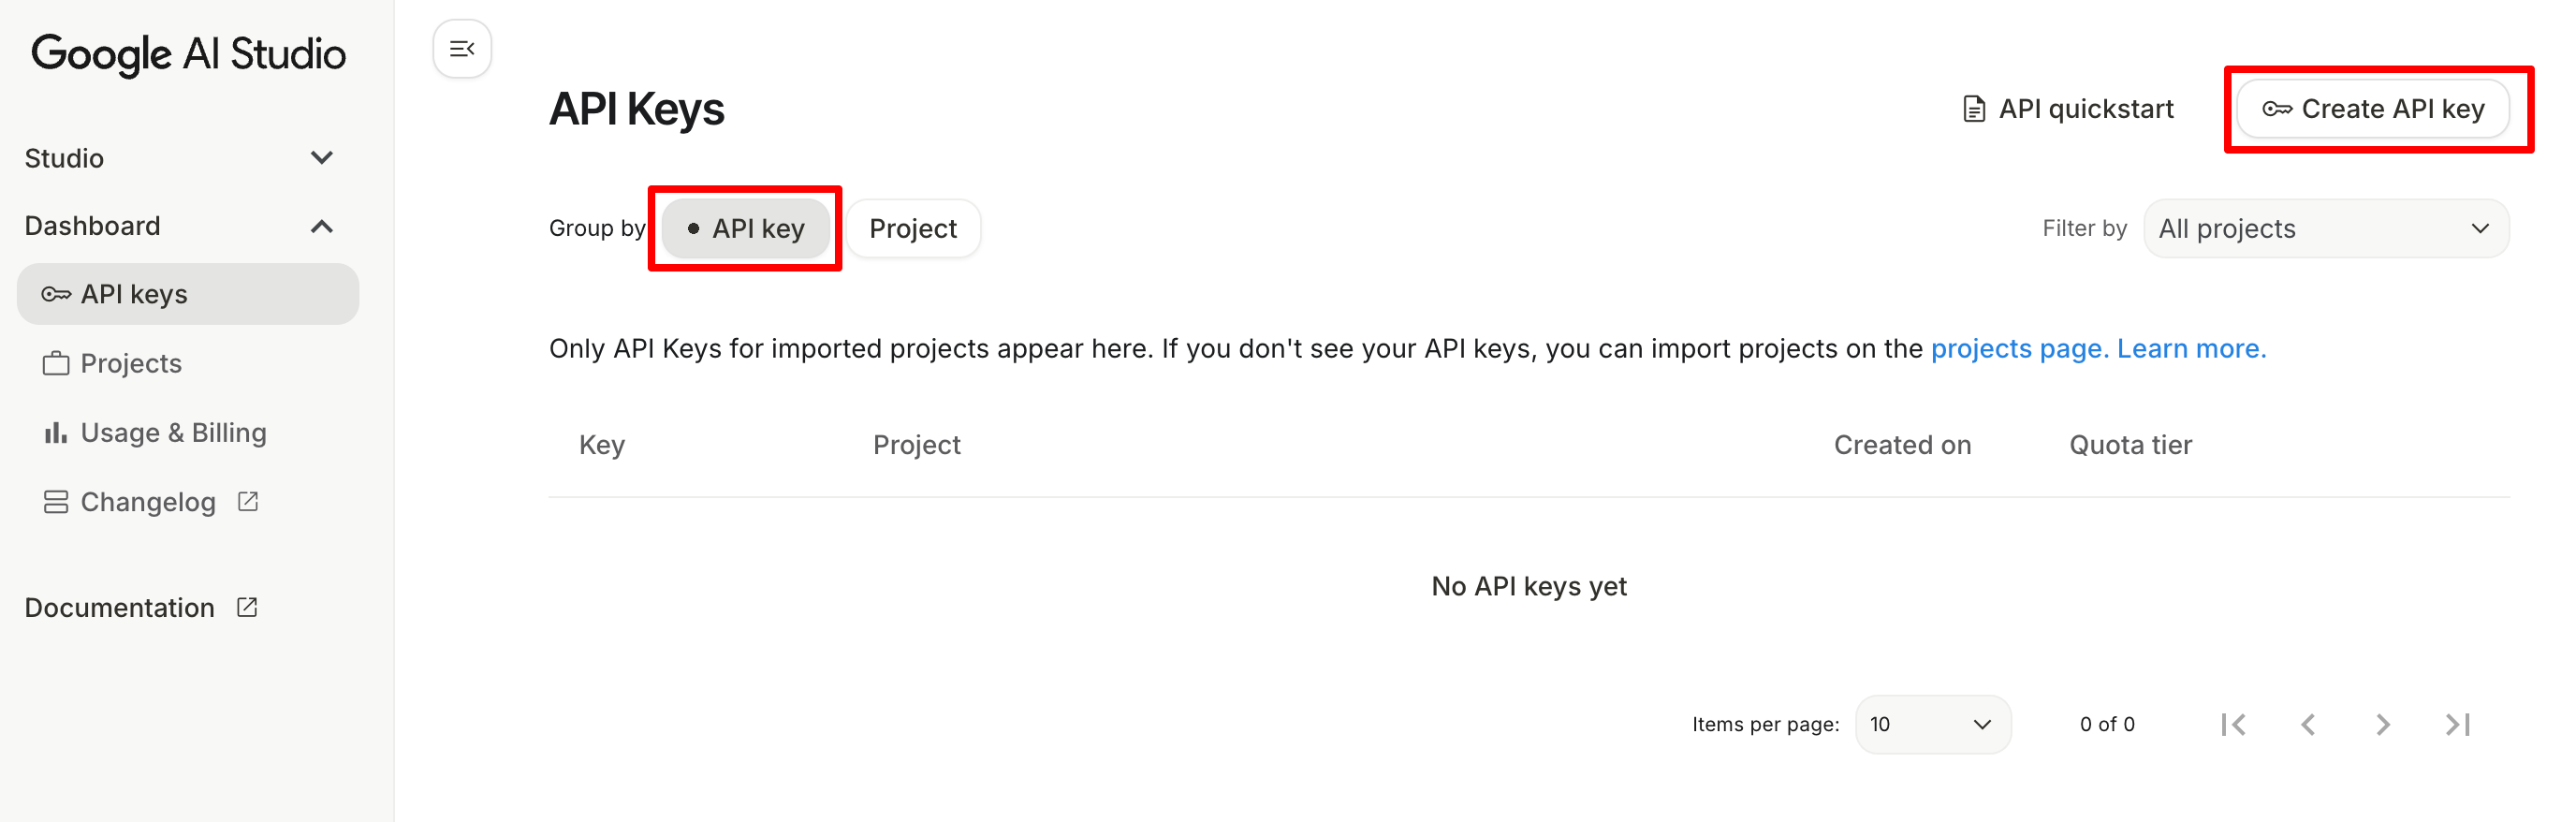Click the Changelog external link icon
This screenshot has width=2576, height=822.
(x=248, y=501)
